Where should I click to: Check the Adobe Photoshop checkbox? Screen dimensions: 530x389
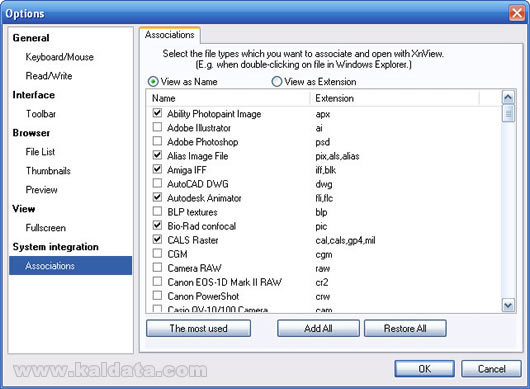point(157,141)
